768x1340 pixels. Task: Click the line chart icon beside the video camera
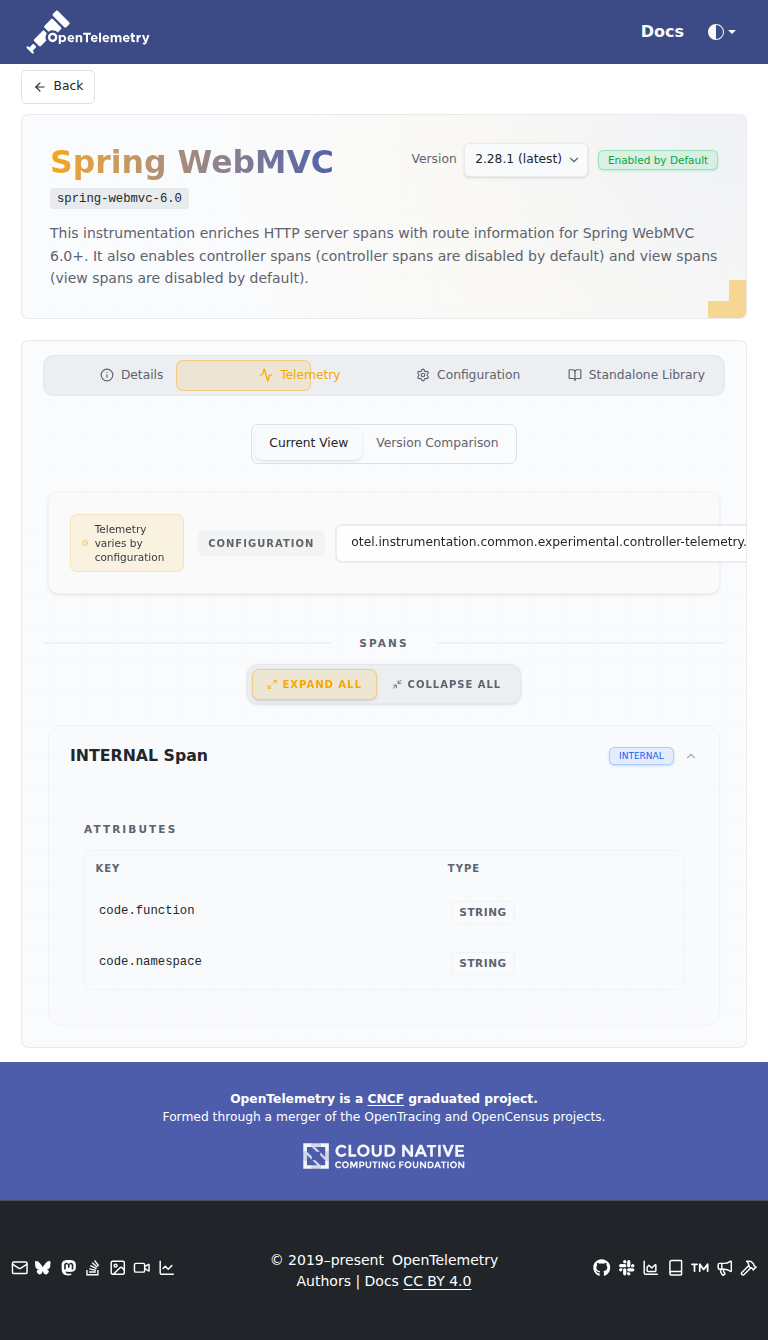pyautogui.click(x=166, y=1268)
